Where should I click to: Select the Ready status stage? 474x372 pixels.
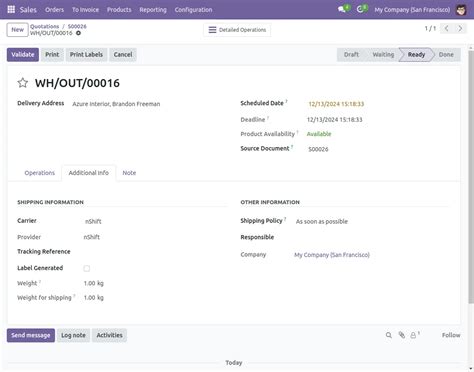416,55
